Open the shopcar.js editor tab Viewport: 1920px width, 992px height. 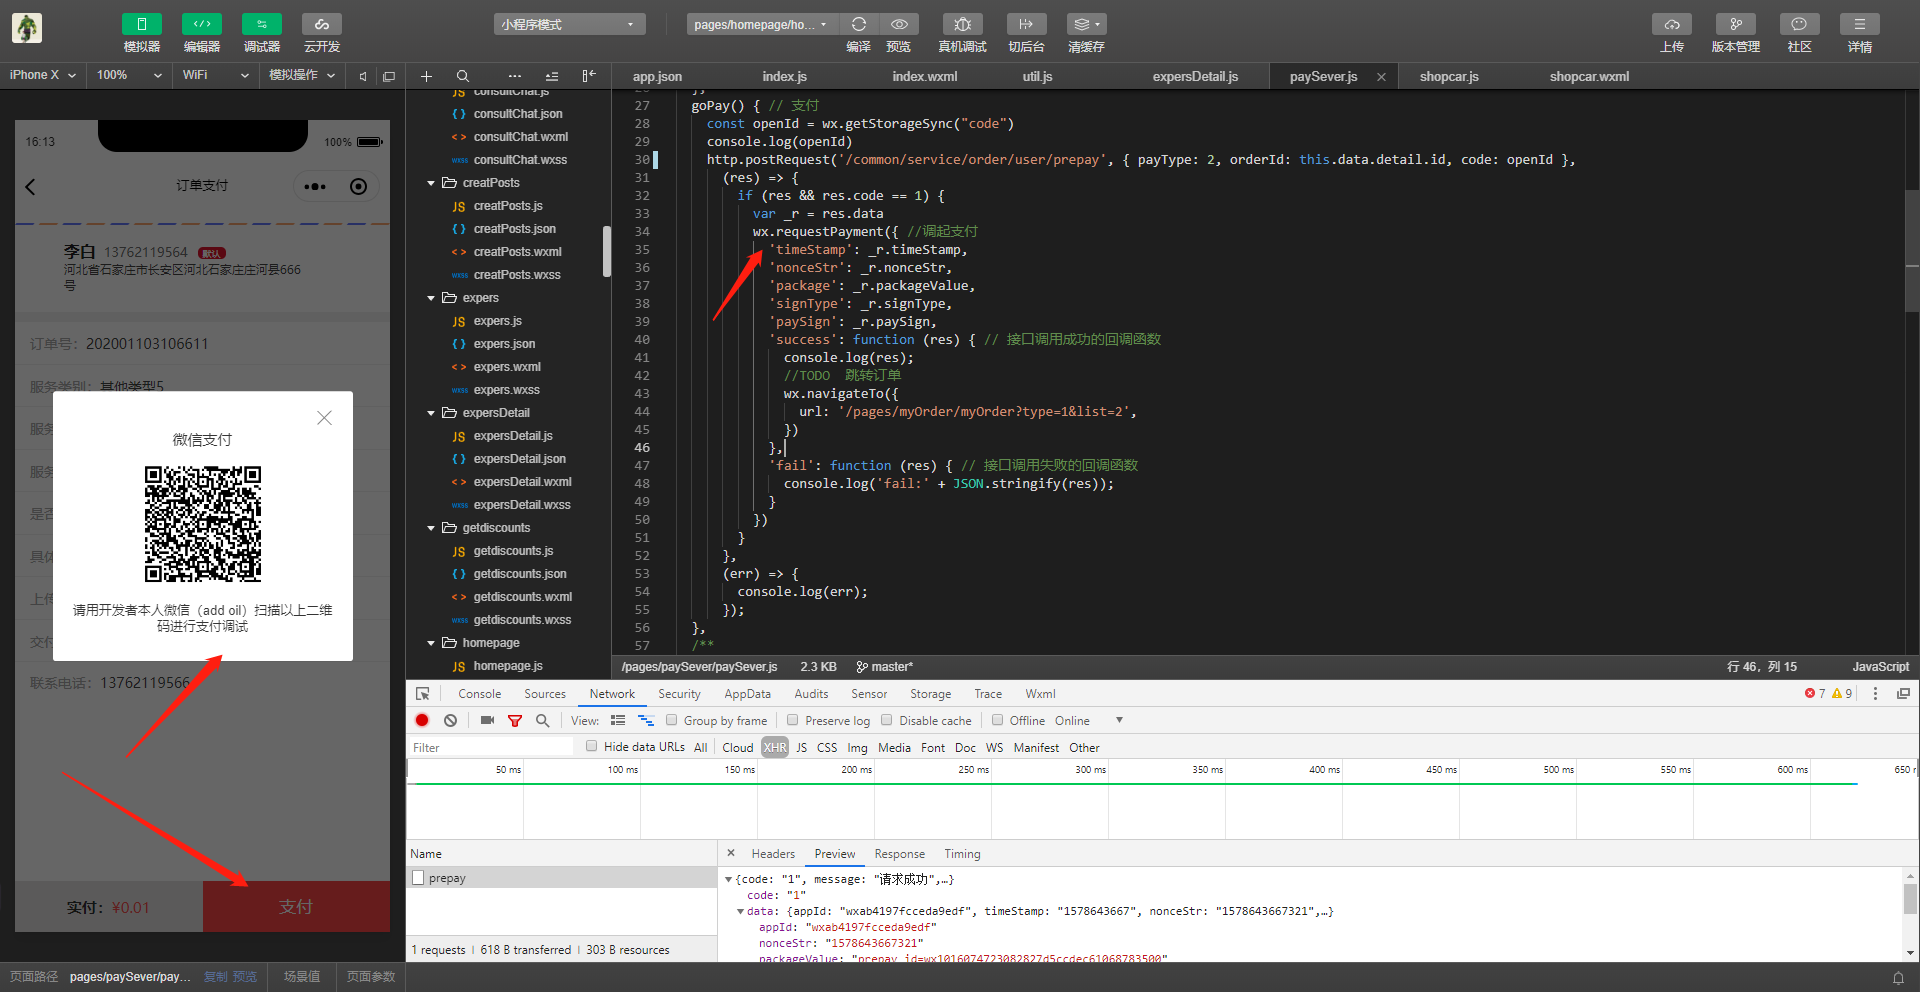pos(1448,76)
